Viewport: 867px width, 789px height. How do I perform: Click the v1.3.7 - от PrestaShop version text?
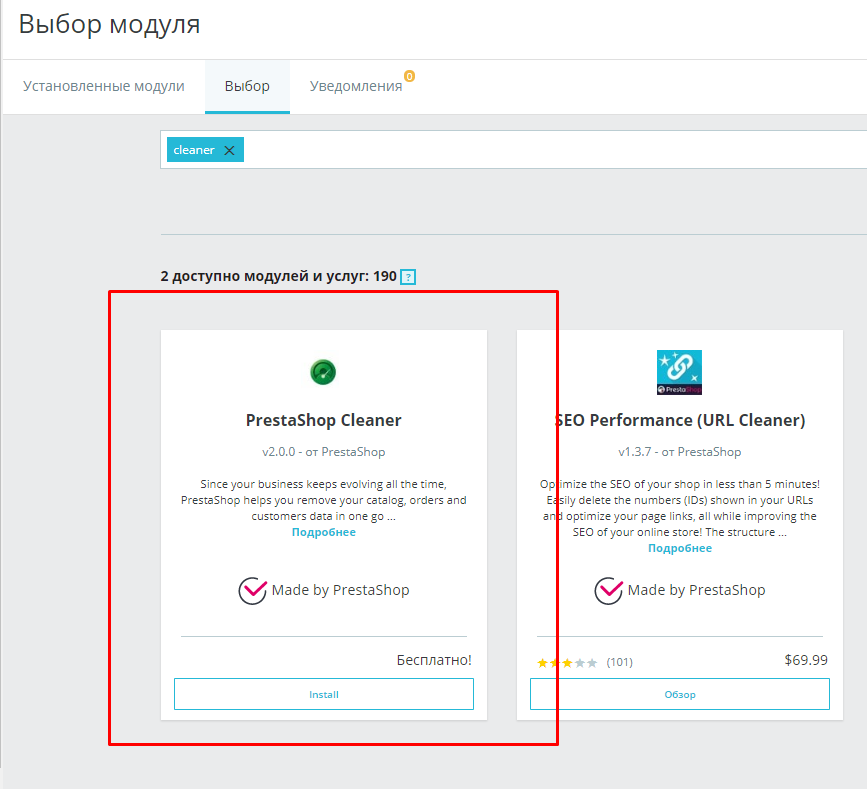coord(680,452)
